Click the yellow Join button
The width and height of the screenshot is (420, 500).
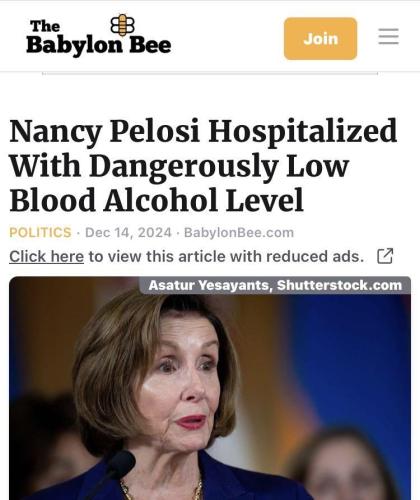click(320, 39)
